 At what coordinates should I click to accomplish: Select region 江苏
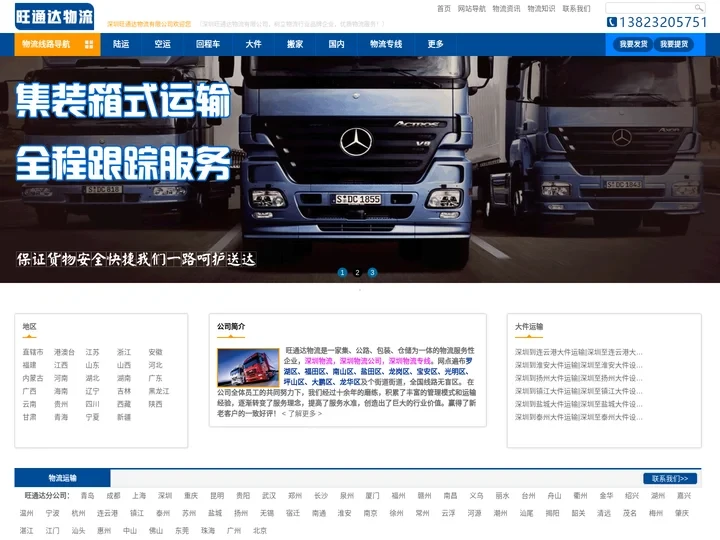[92, 352]
